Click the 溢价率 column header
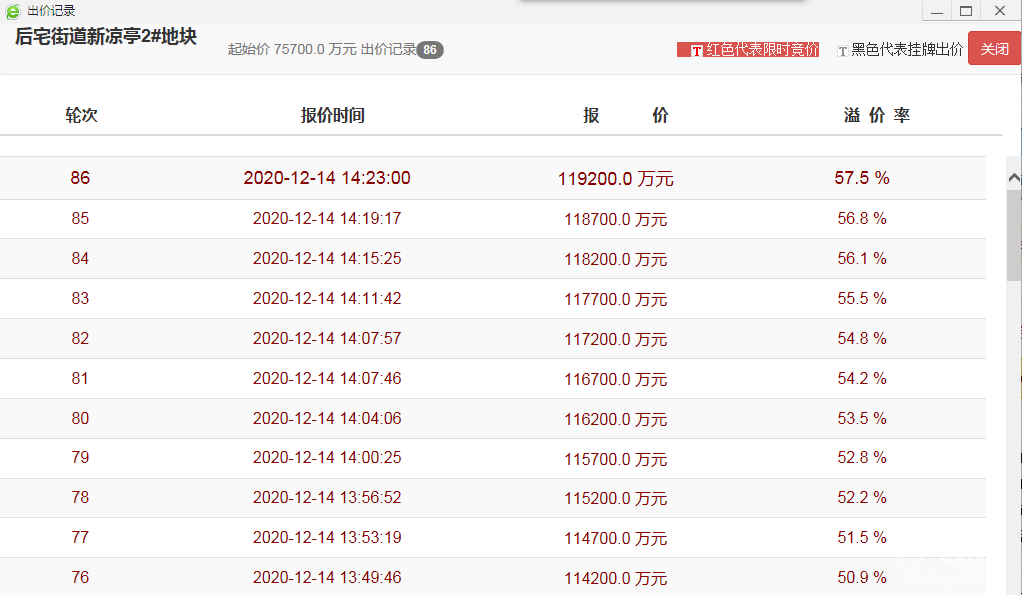 click(877, 116)
